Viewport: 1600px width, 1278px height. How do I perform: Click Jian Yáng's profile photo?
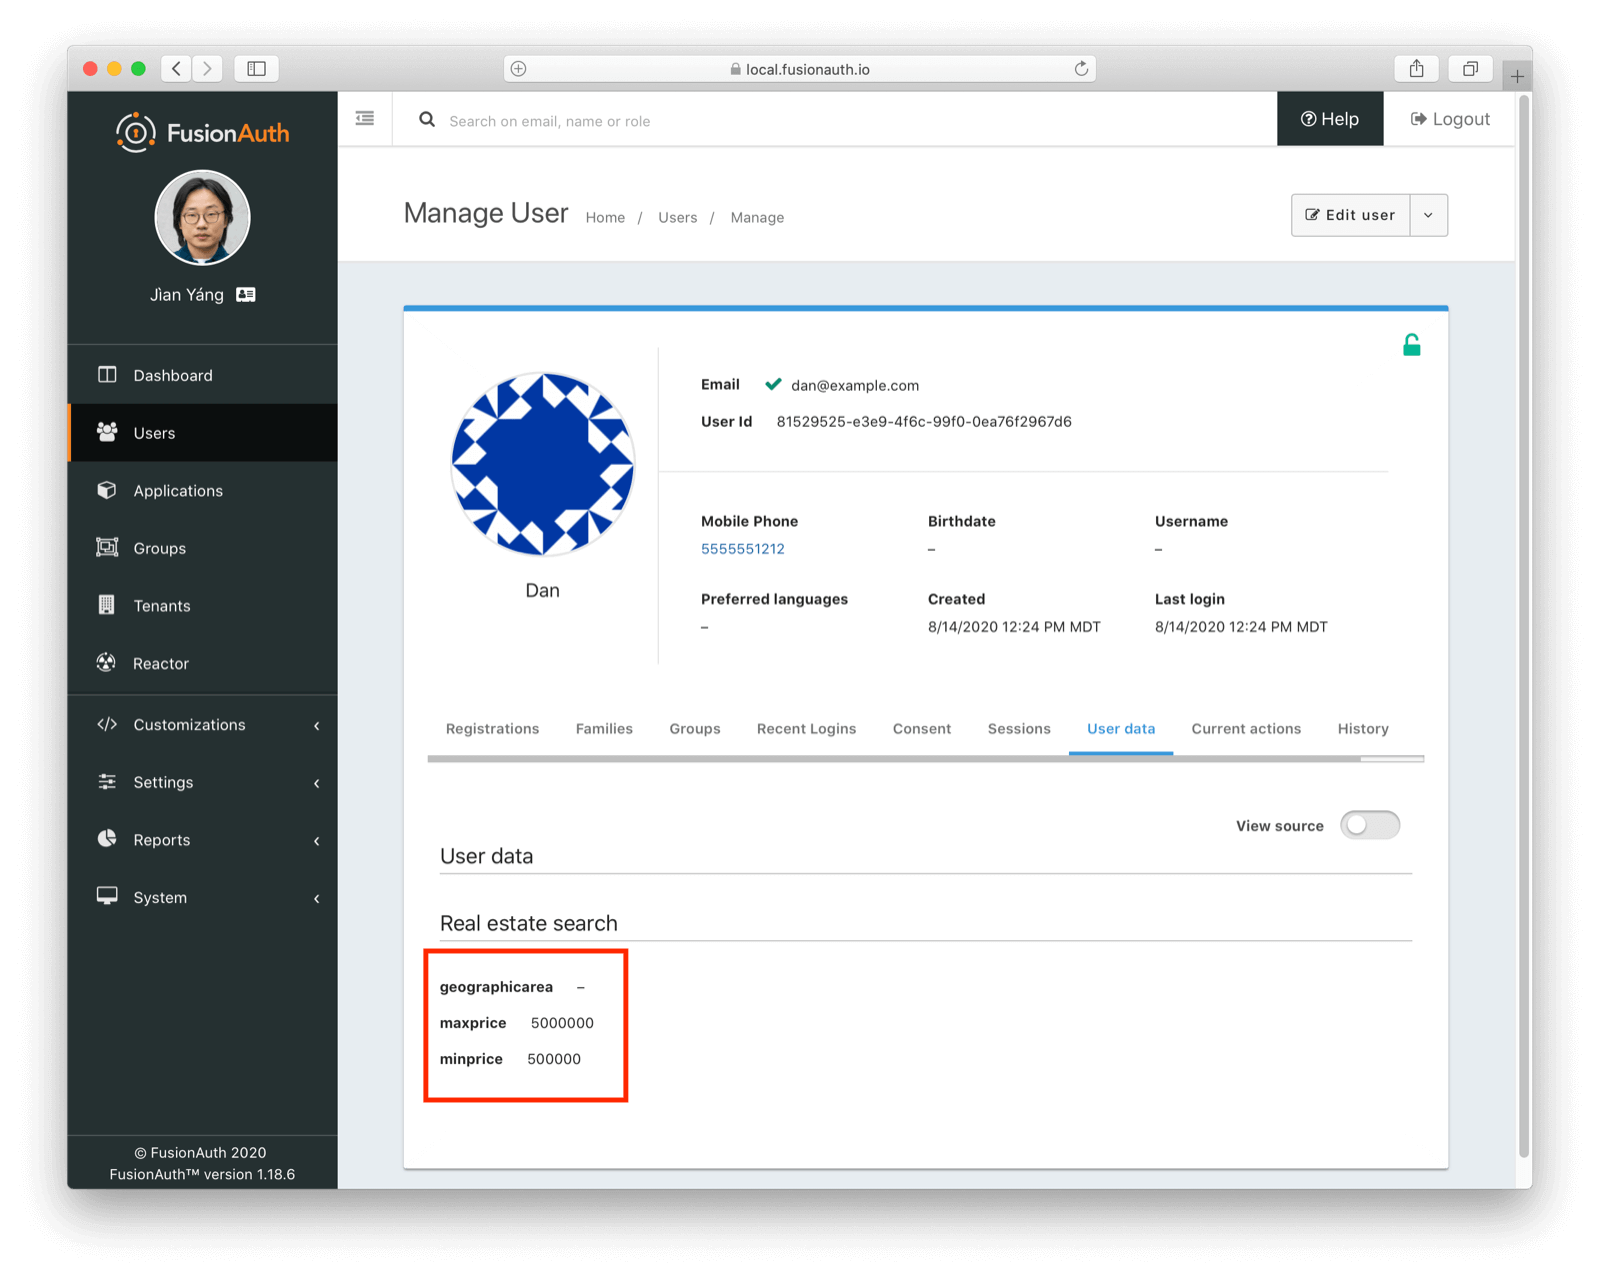pyautogui.click(x=202, y=218)
